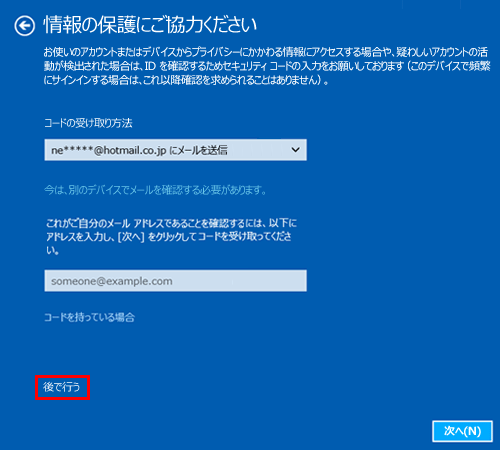The width and height of the screenshot is (500, 450).
Task: Open the コードを持っている場合 link
Action: tap(89, 317)
